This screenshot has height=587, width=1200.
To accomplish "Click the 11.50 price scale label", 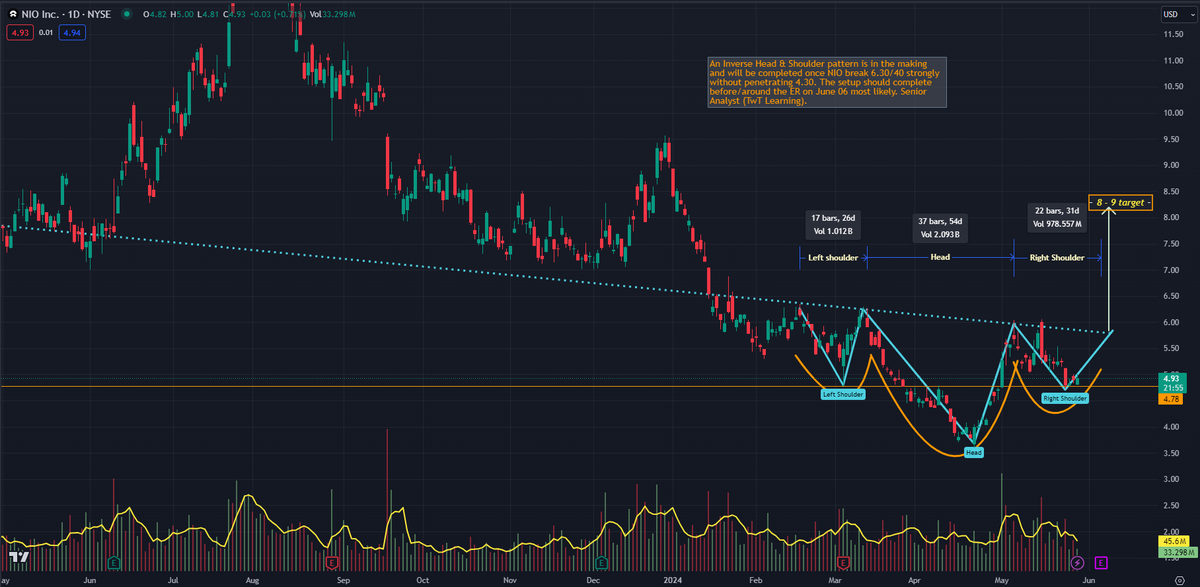I will pos(1174,35).
